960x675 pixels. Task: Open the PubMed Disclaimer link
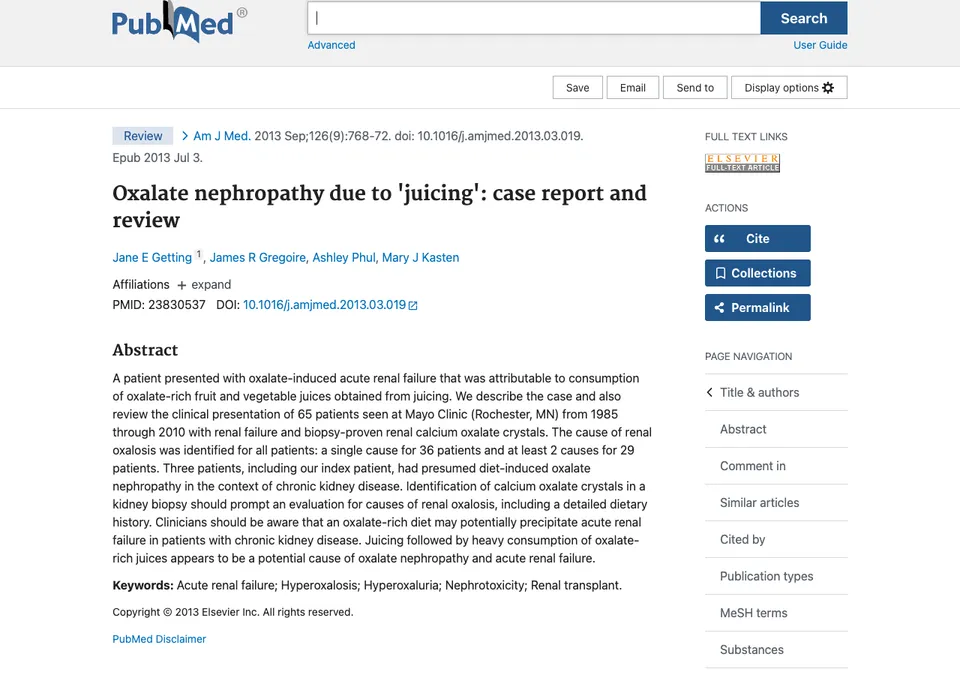159,639
